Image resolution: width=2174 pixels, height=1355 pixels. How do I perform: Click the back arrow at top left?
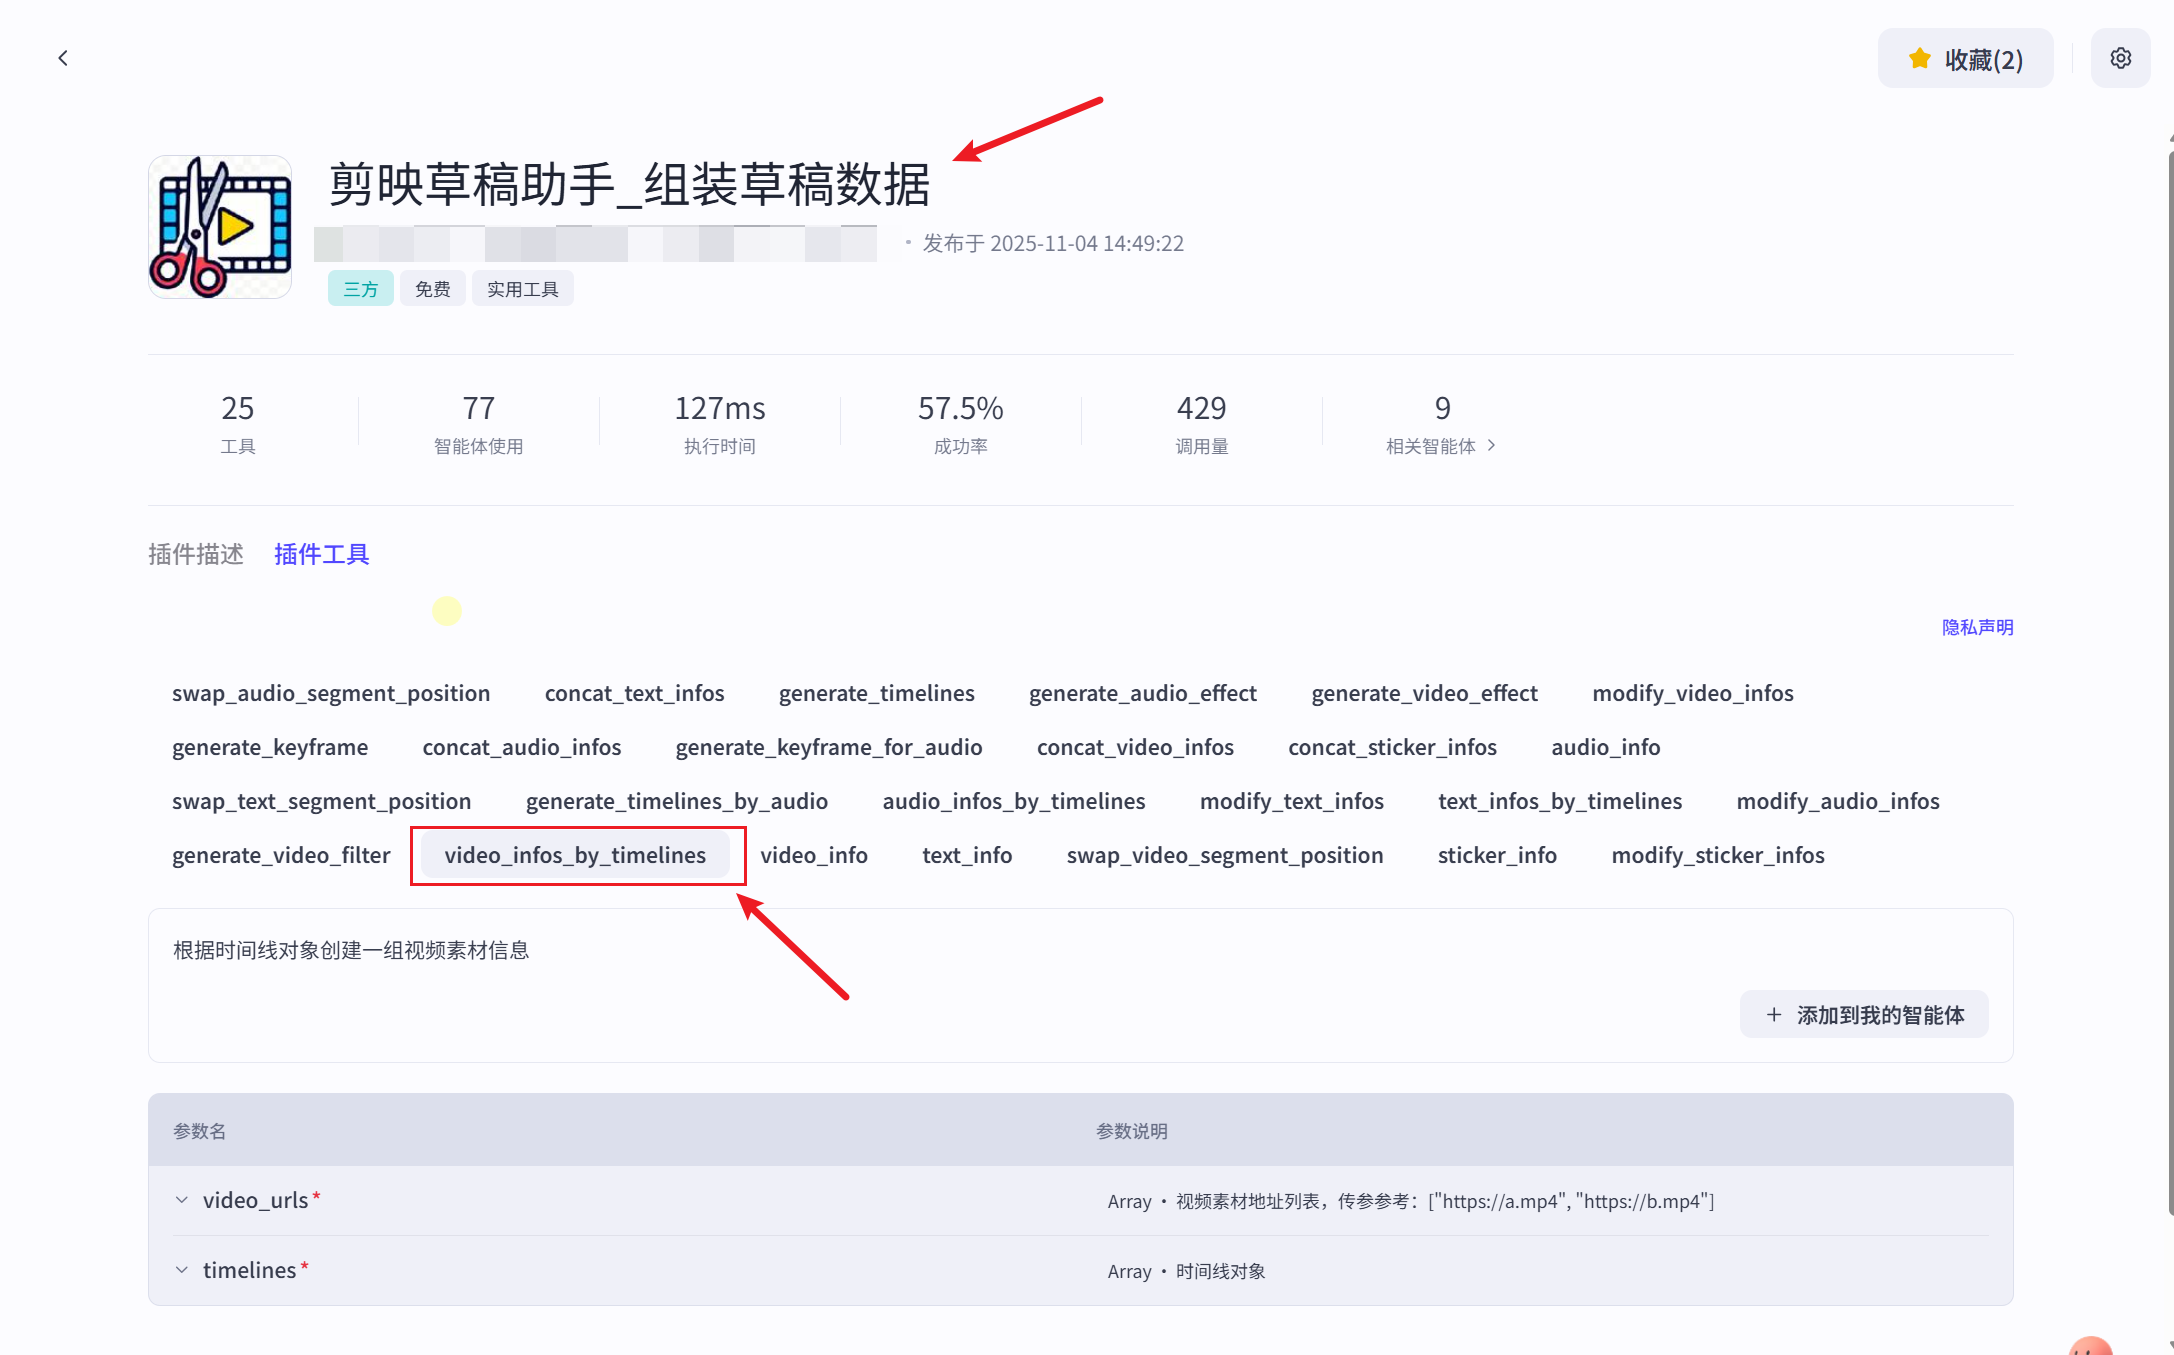click(63, 57)
